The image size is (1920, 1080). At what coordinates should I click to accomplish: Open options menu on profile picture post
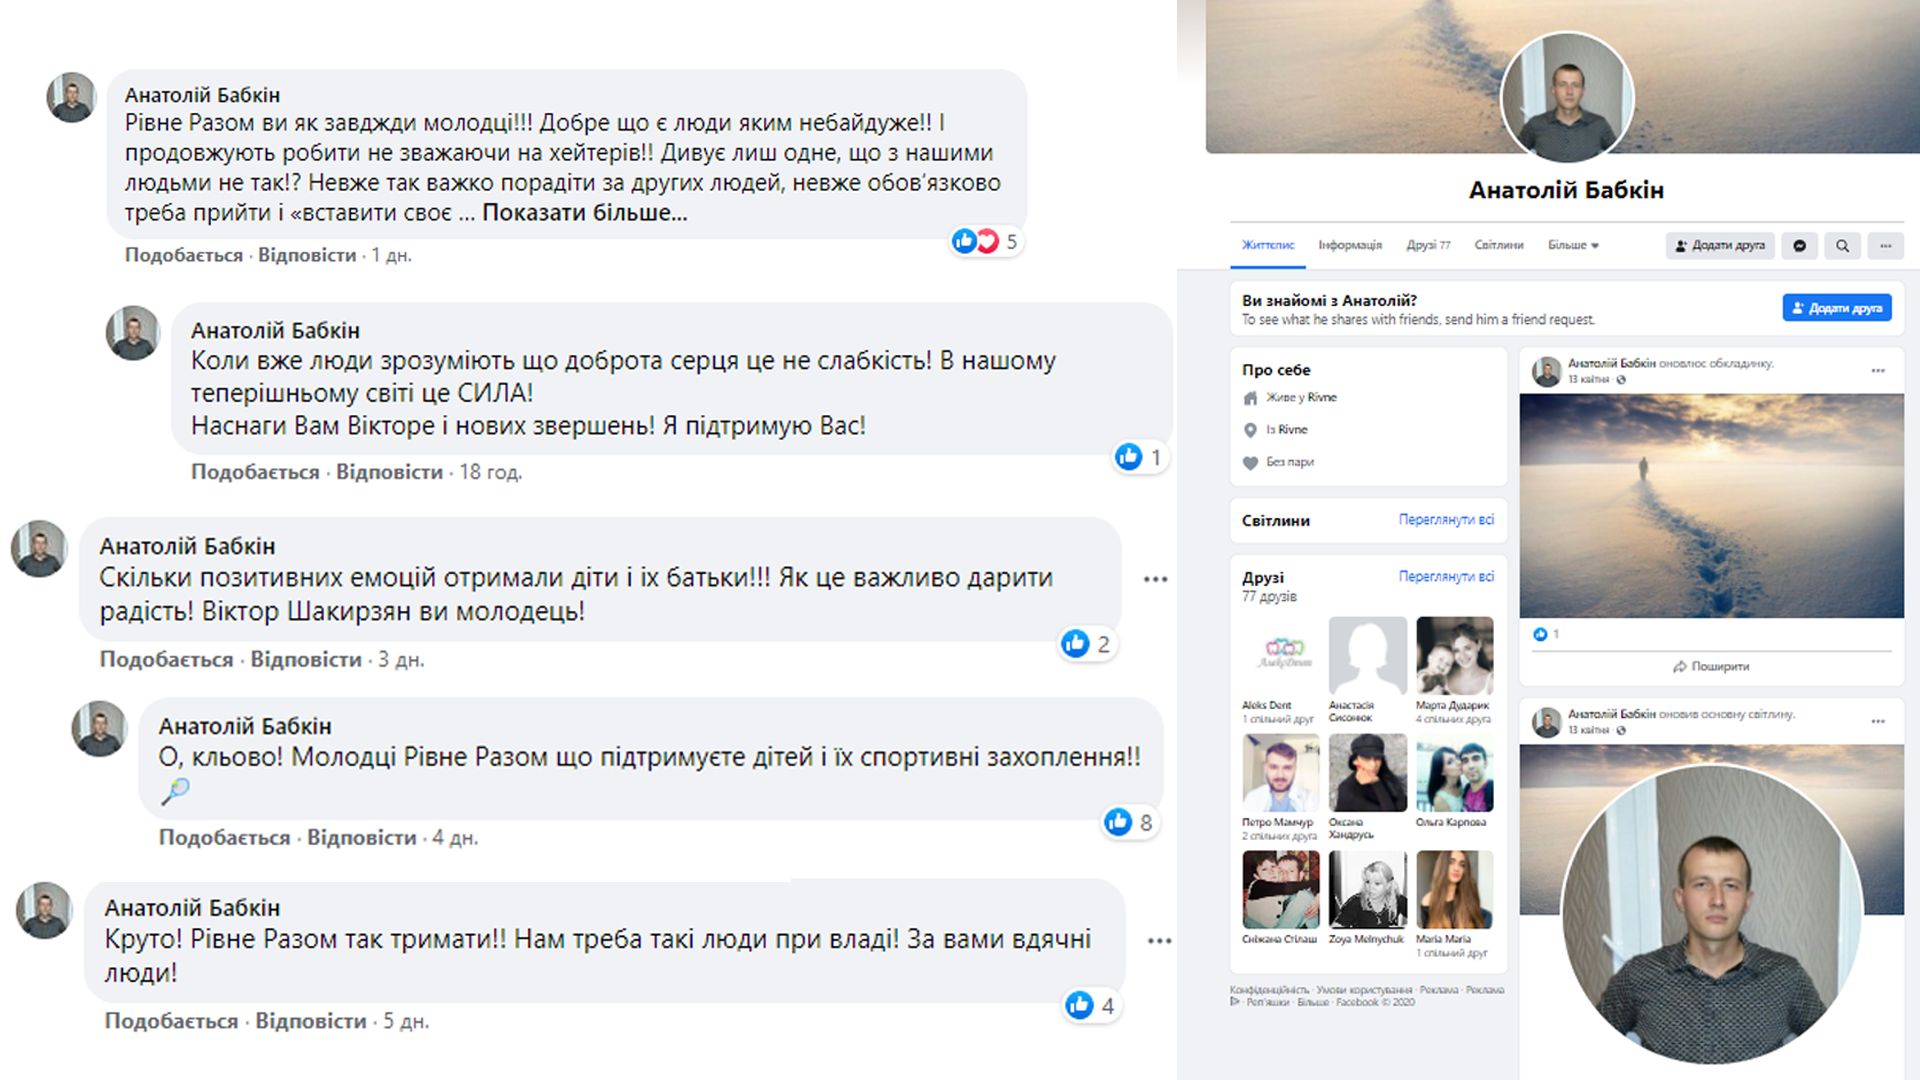click(1878, 721)
